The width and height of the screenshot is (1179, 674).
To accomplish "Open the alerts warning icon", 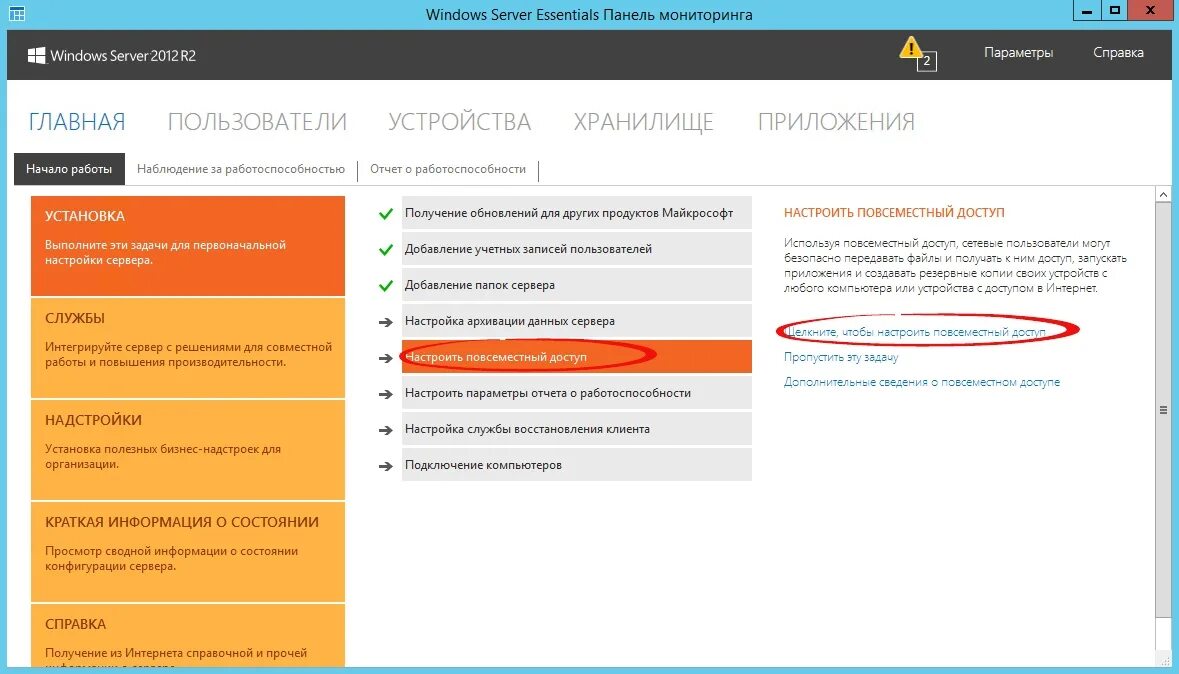I will (x=917, y=53).
